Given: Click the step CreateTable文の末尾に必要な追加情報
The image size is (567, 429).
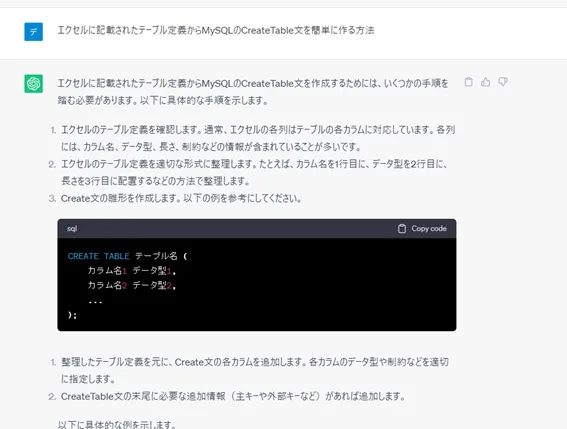Looking at the screenshot, I should (233, 396).
